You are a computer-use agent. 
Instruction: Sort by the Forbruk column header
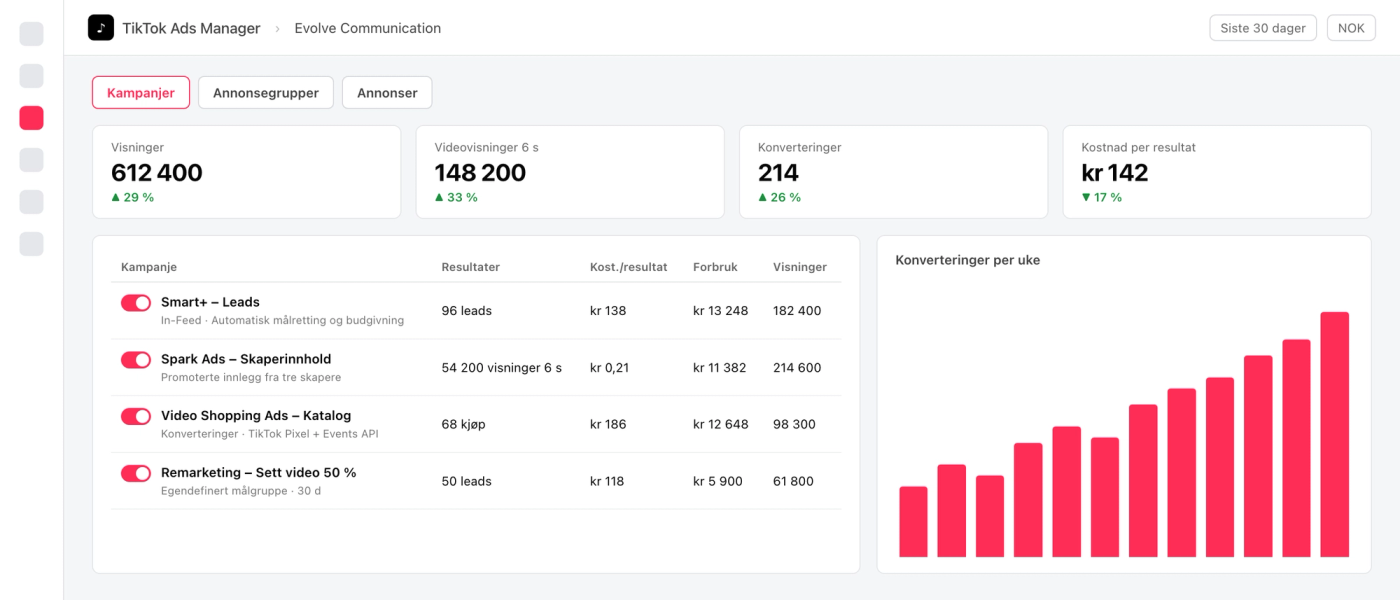[717, 267]
